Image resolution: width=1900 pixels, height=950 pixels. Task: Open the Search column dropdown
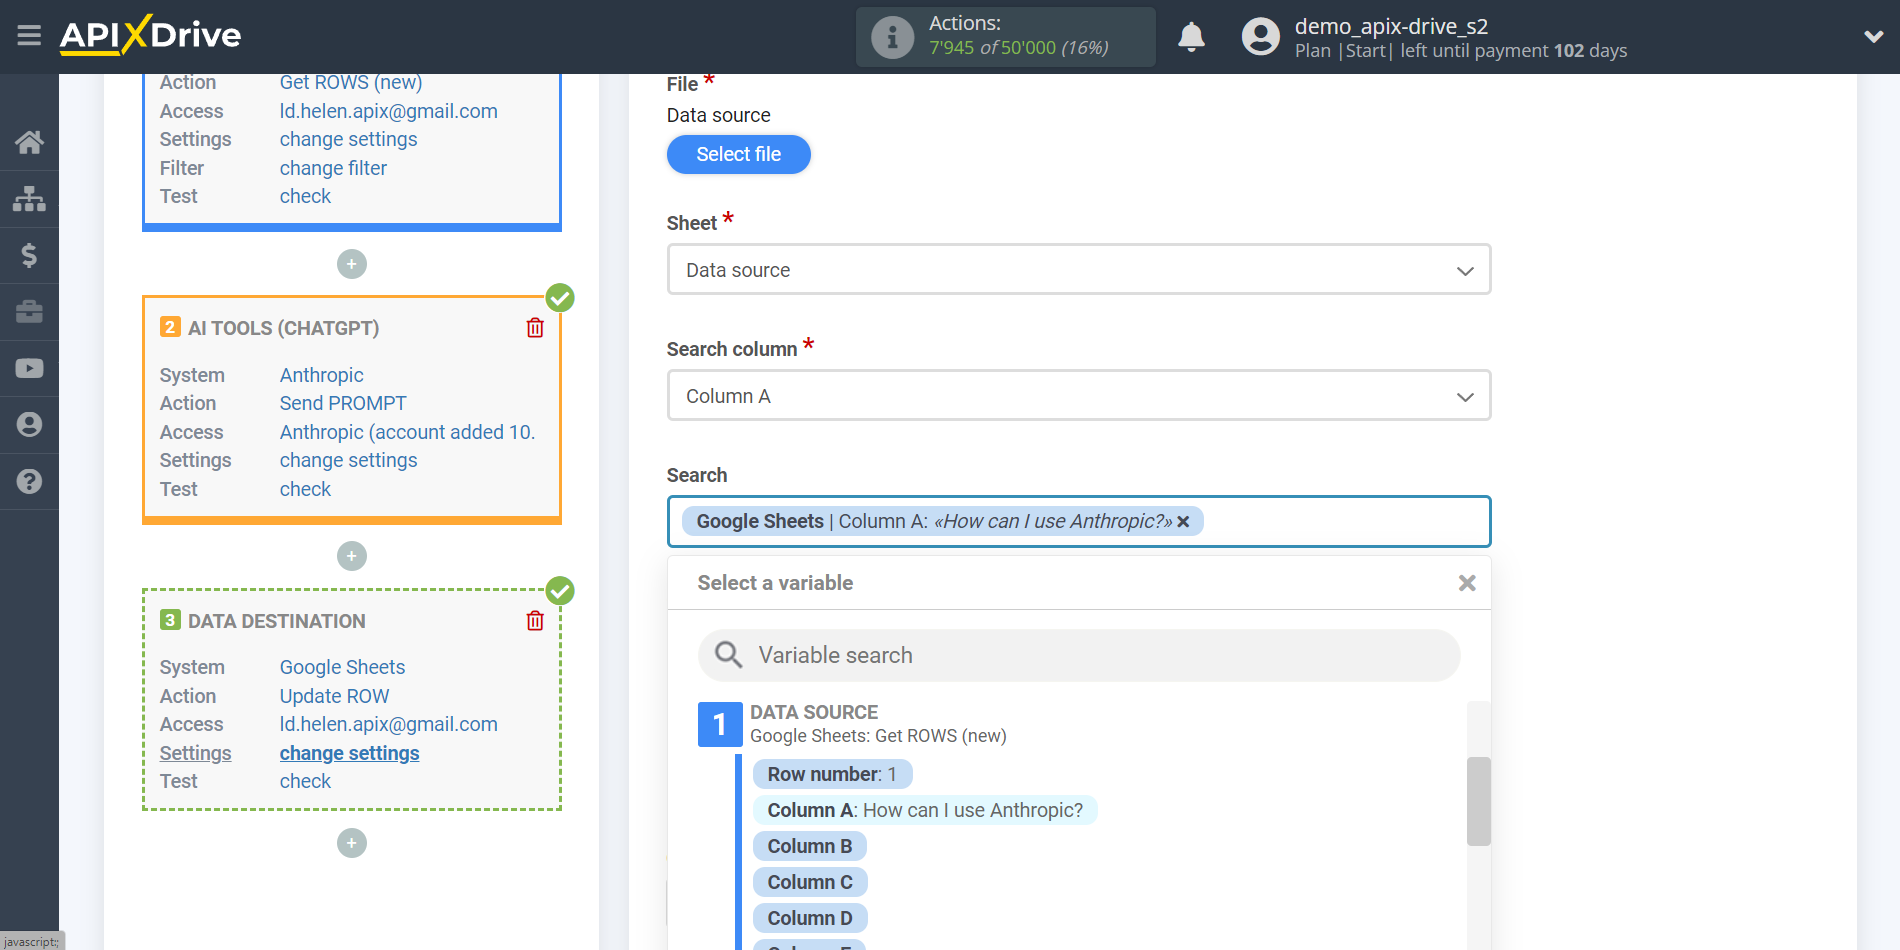(x=1079, y=396)
